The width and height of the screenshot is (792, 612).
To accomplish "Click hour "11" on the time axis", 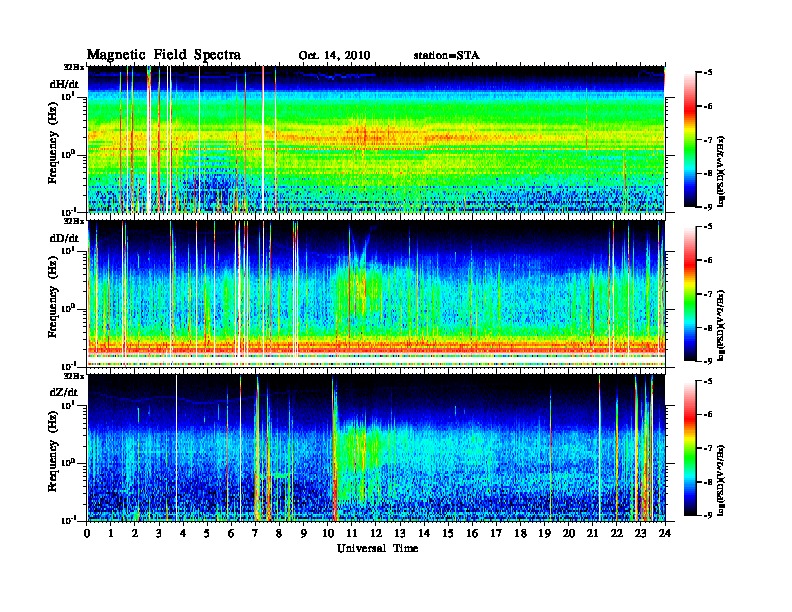I will (352, 533).
